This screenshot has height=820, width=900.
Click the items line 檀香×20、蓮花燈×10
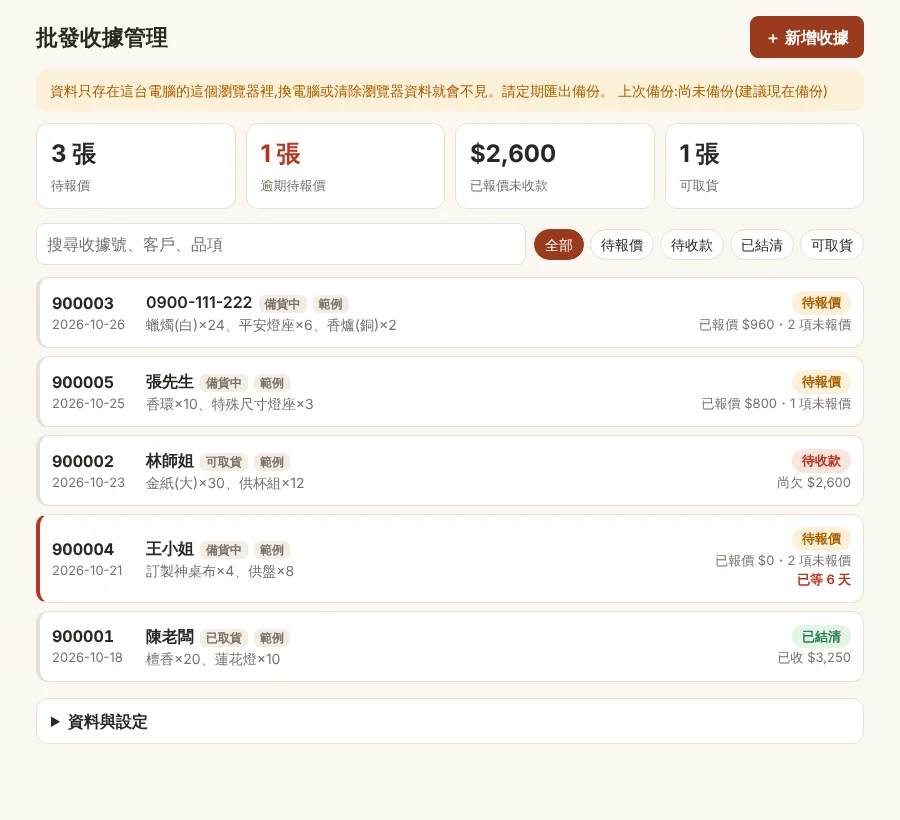tap(213, 659)
